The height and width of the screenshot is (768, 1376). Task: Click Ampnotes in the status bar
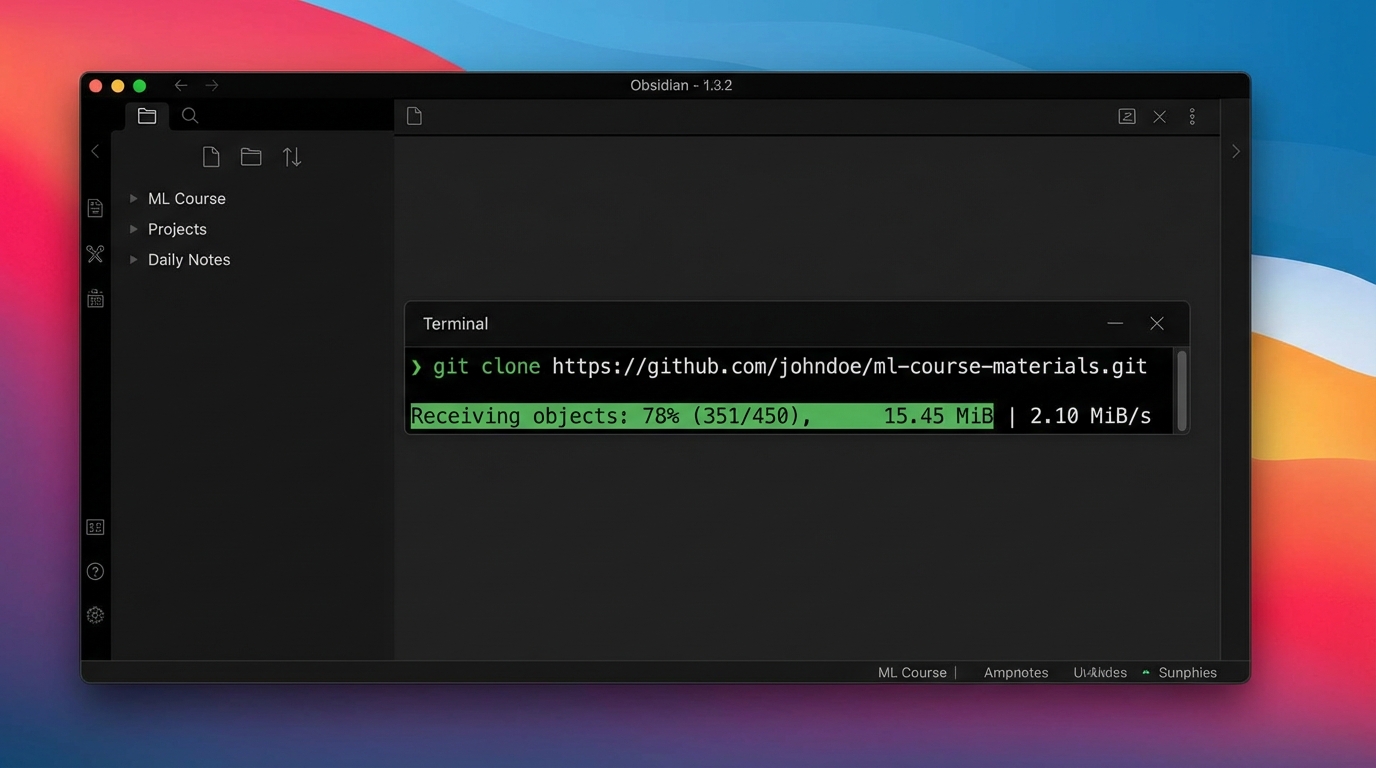(x=1016, y=672)
